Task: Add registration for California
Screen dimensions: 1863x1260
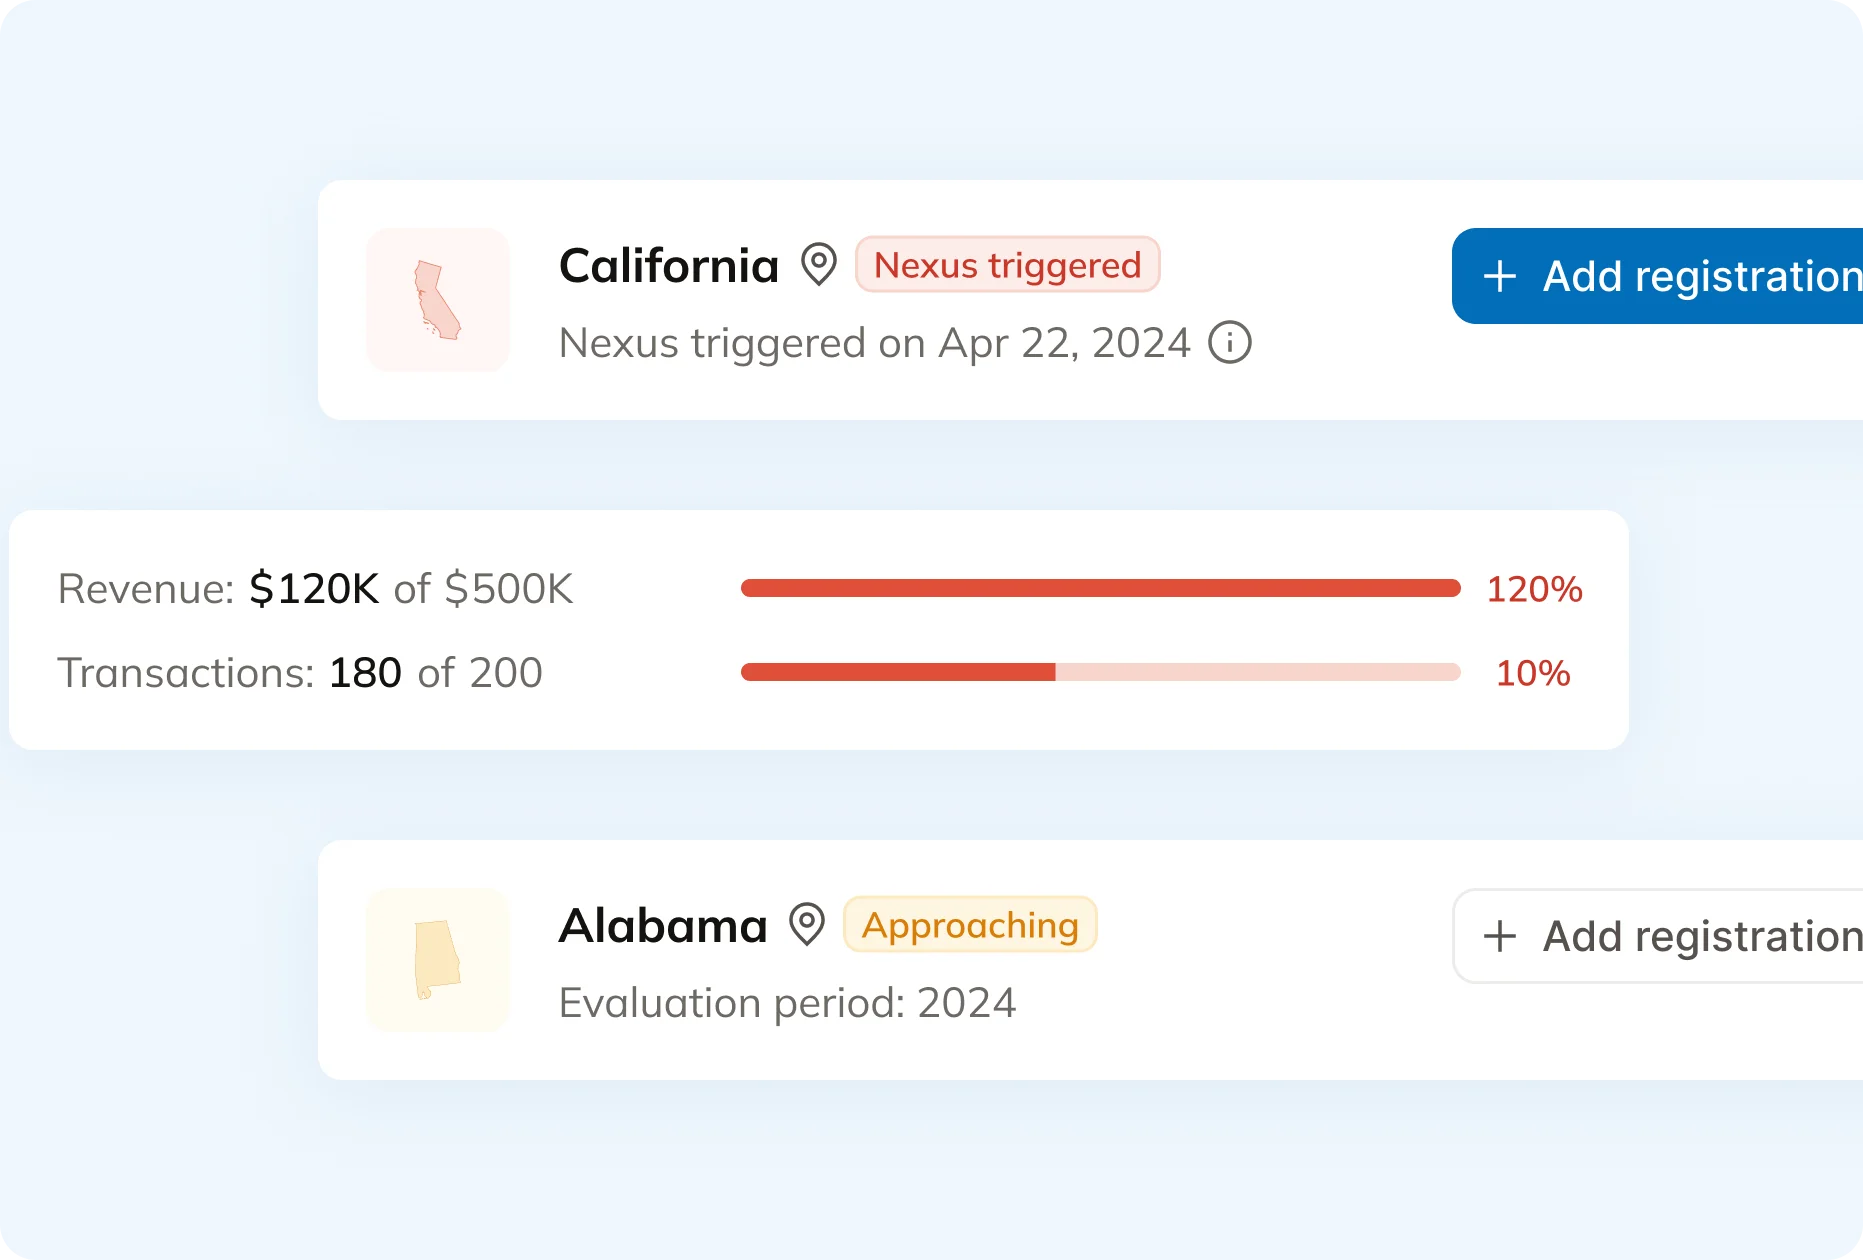Action: click(x=1650, y=276)
